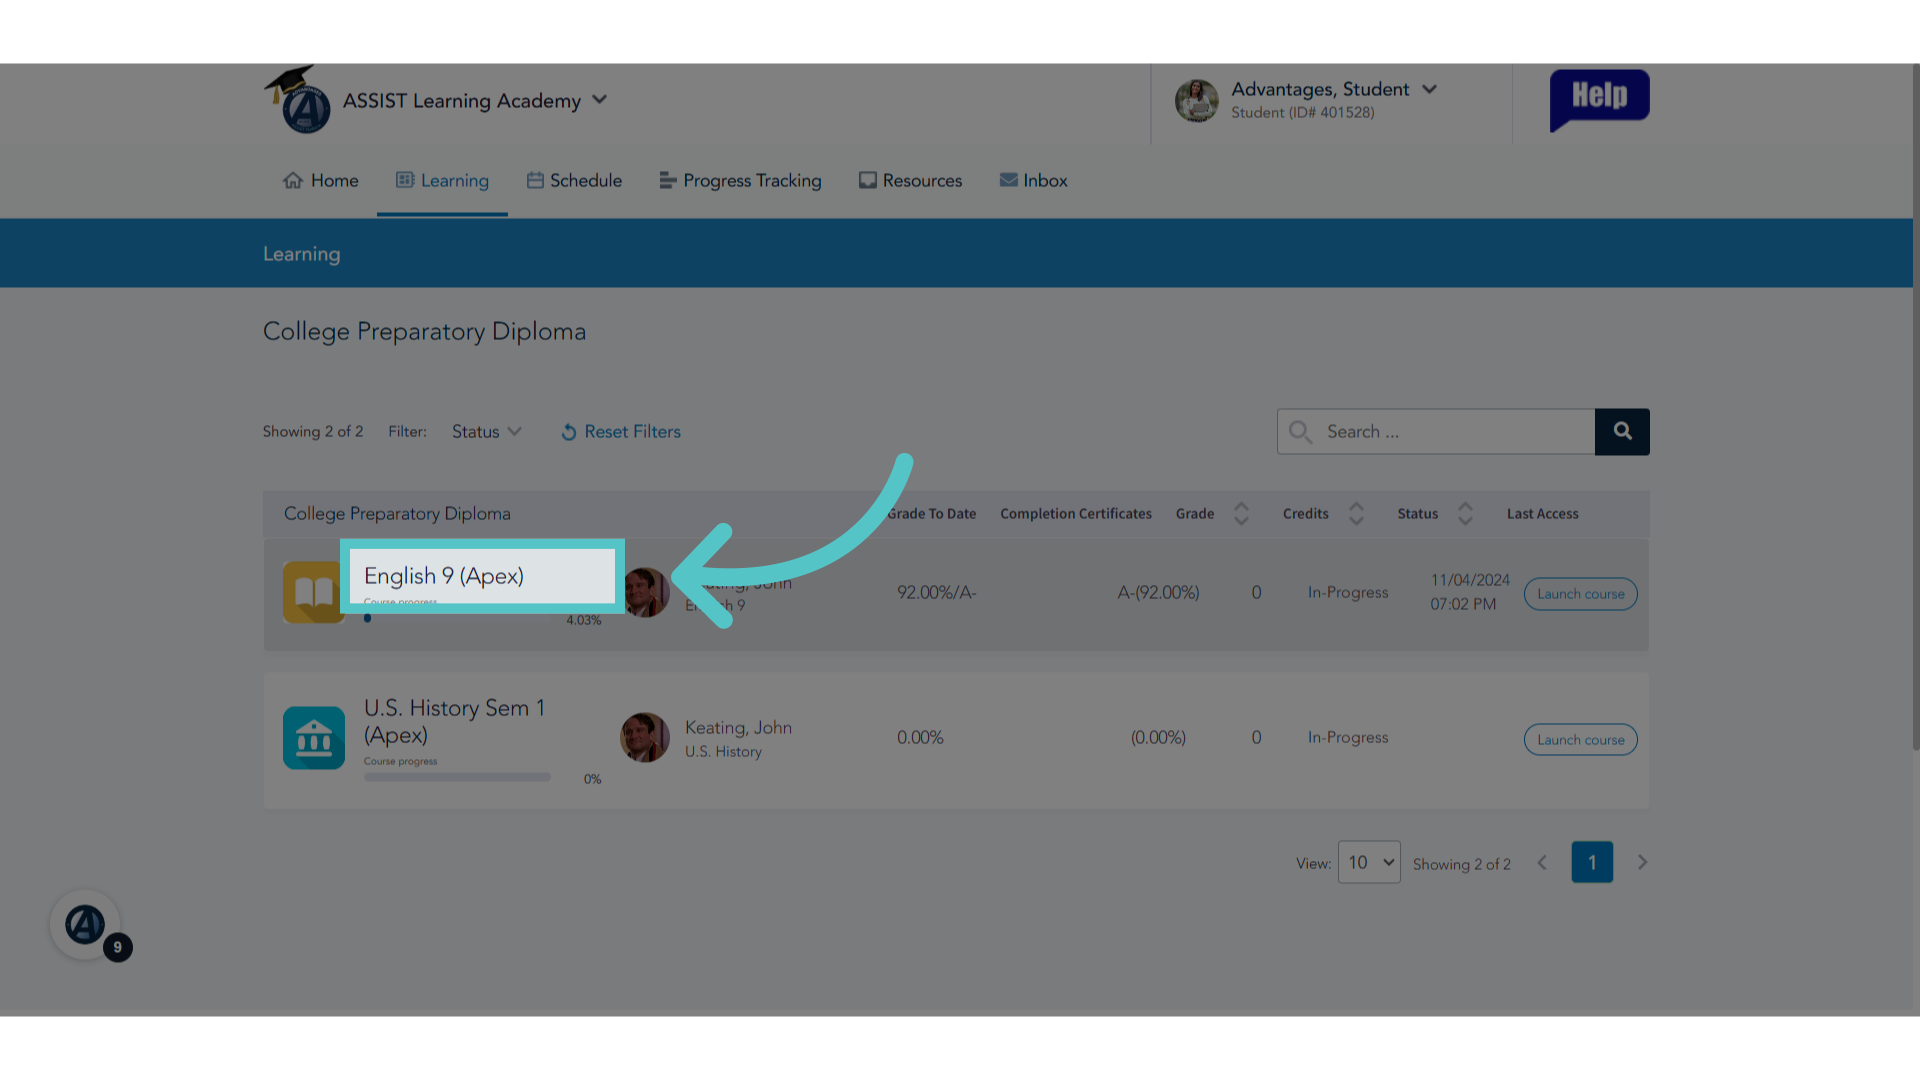Screen dimensions: 1920x1080
Task: Go to the Home tab
Action: (321, 180)
